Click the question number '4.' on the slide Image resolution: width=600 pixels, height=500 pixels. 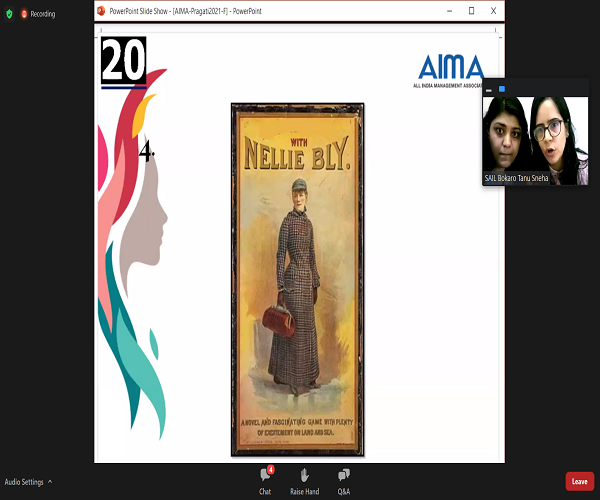(147, 151)
